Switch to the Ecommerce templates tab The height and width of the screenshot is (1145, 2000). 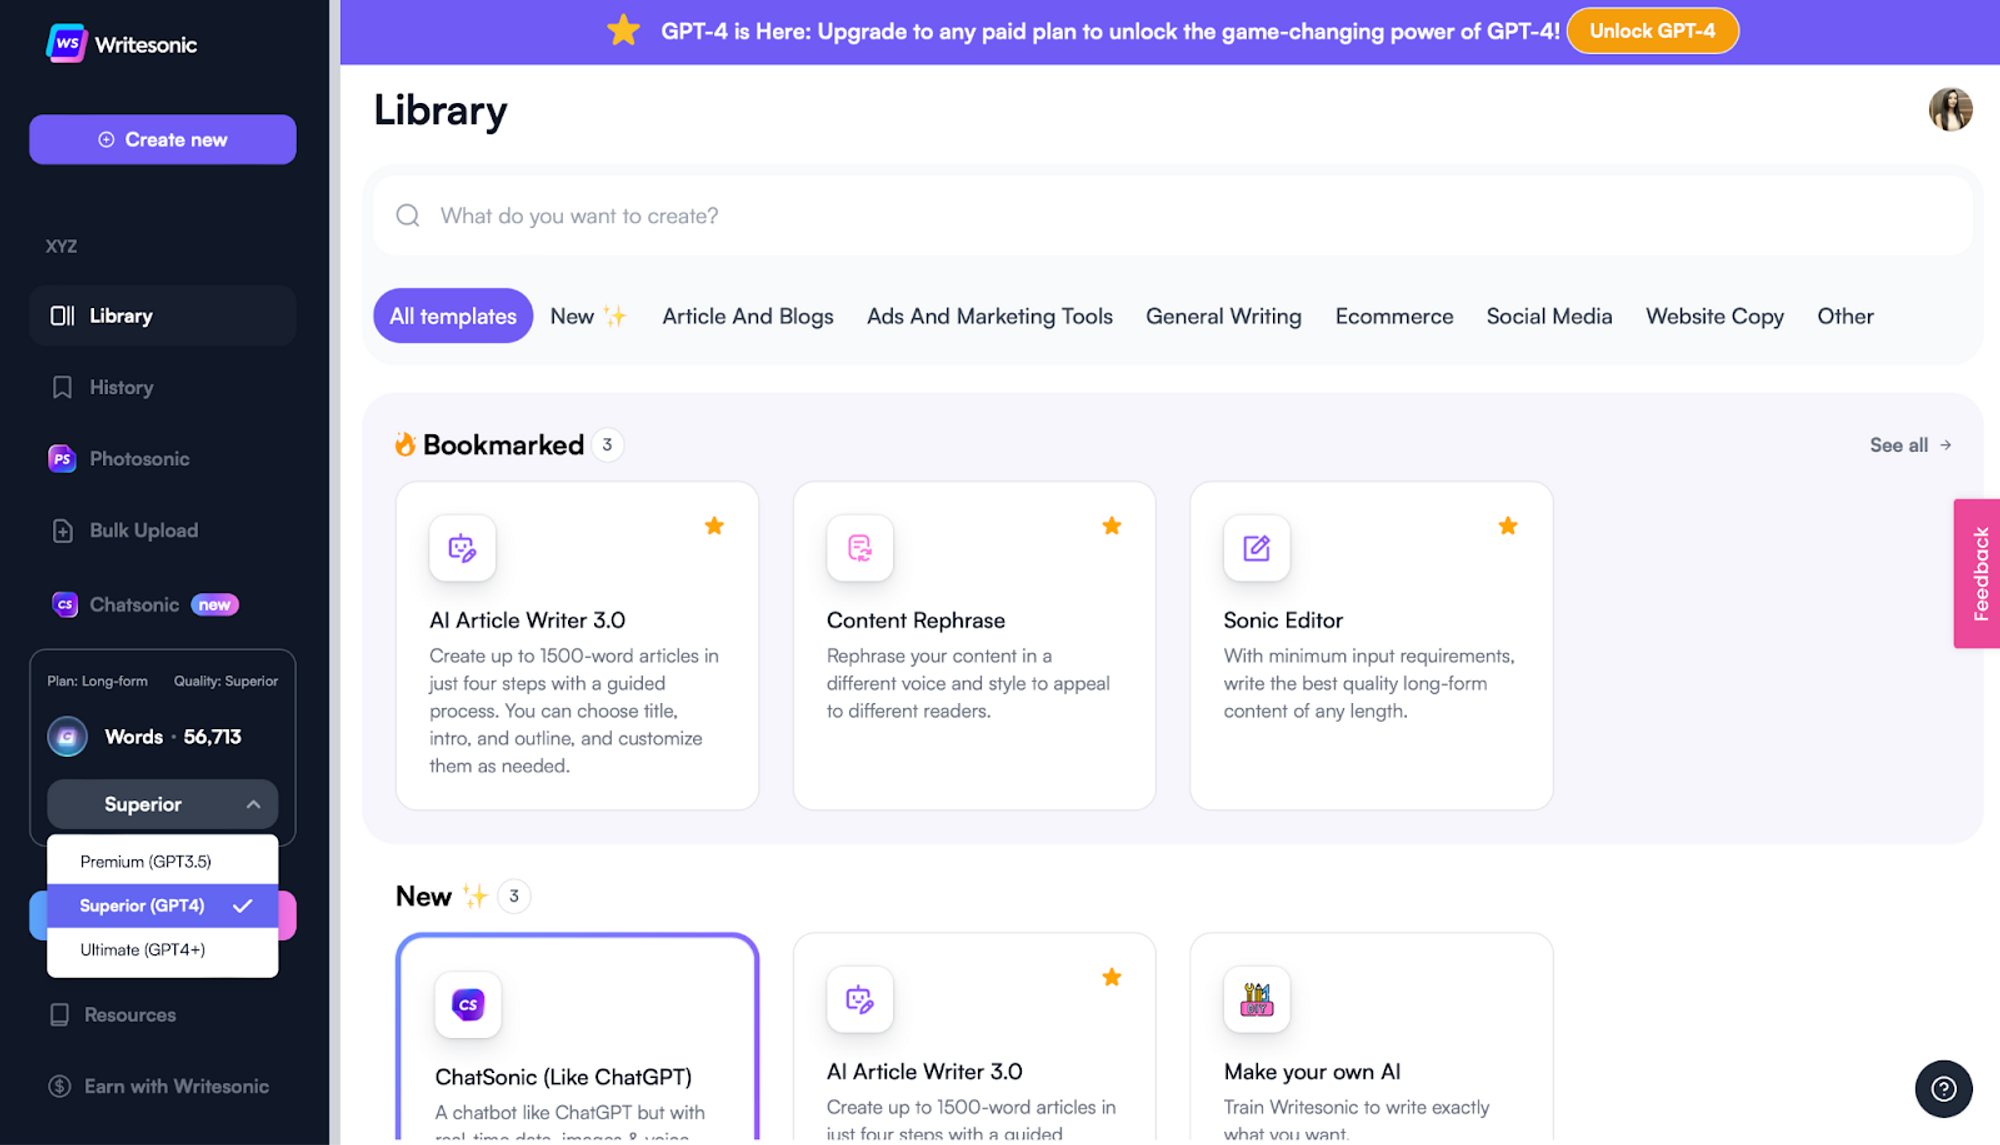(x=1394, y=316)
